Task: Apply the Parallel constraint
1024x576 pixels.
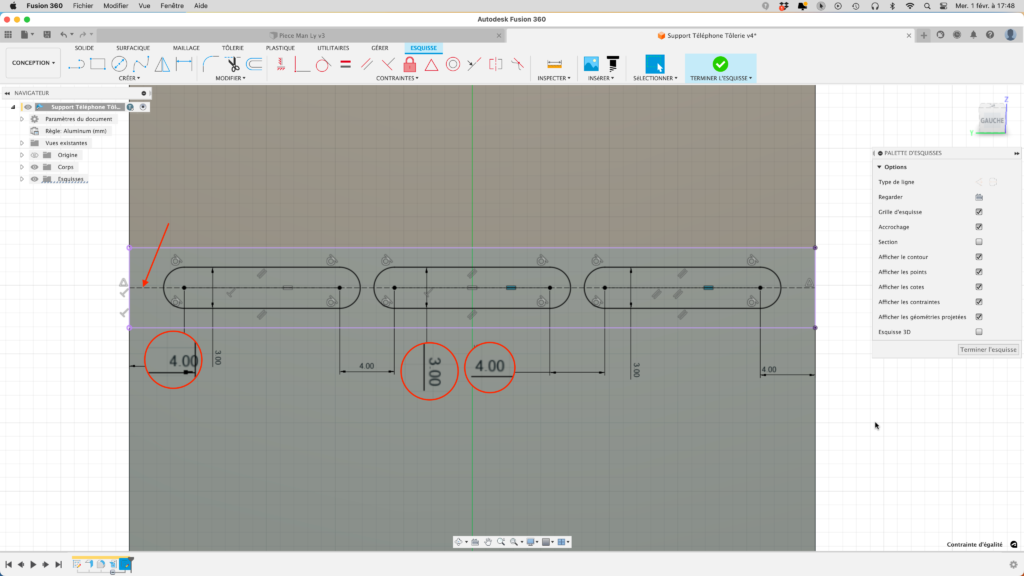Action: point(366,64)
